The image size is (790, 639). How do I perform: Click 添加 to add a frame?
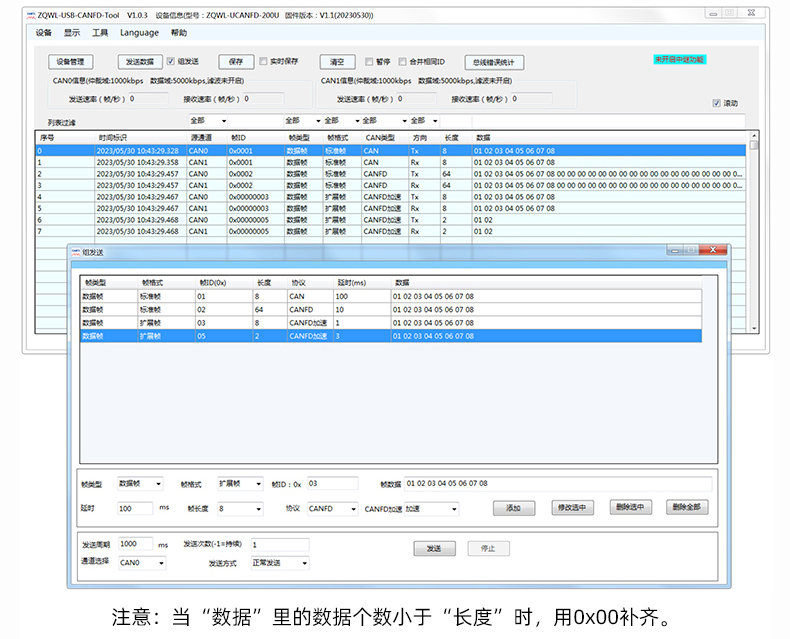pos(514,508)
